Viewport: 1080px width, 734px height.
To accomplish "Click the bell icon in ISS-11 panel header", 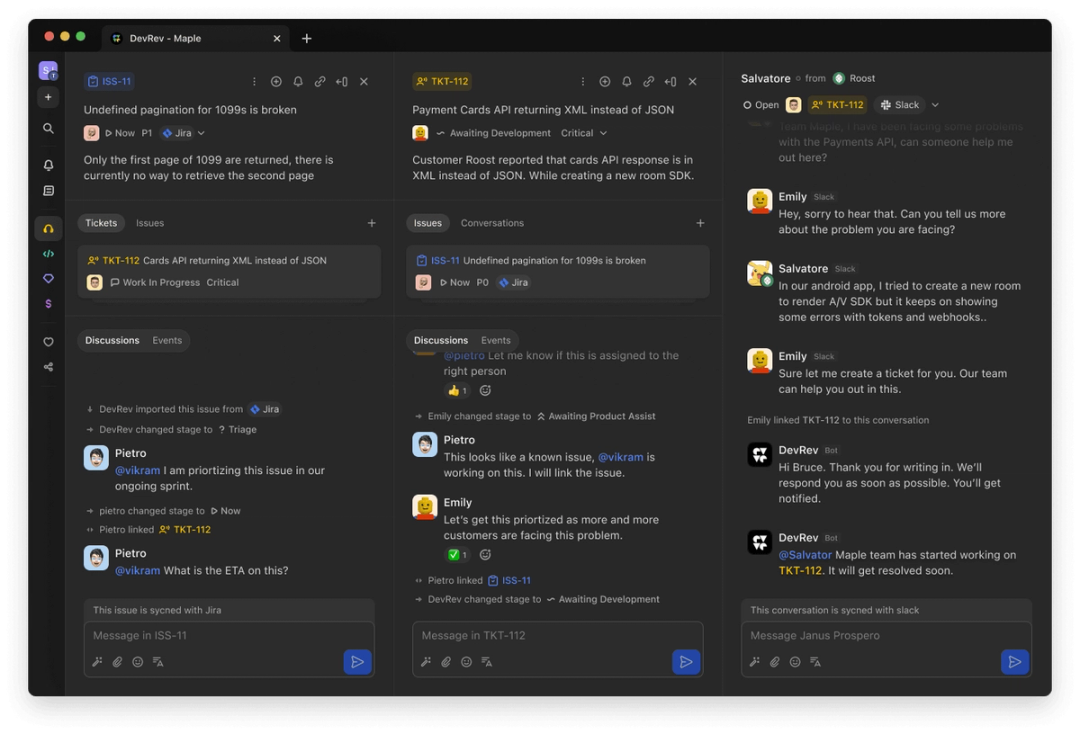I will 298,81.
